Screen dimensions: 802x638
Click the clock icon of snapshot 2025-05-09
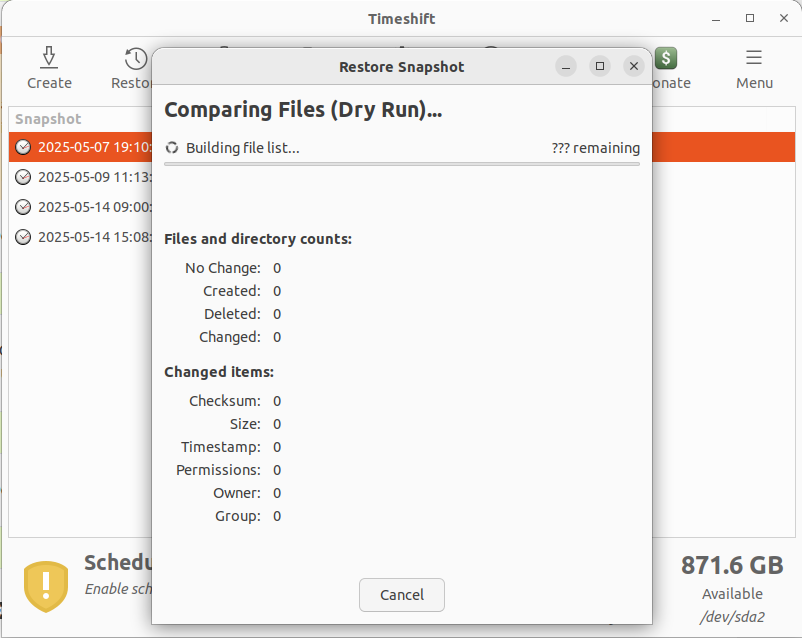23,177
